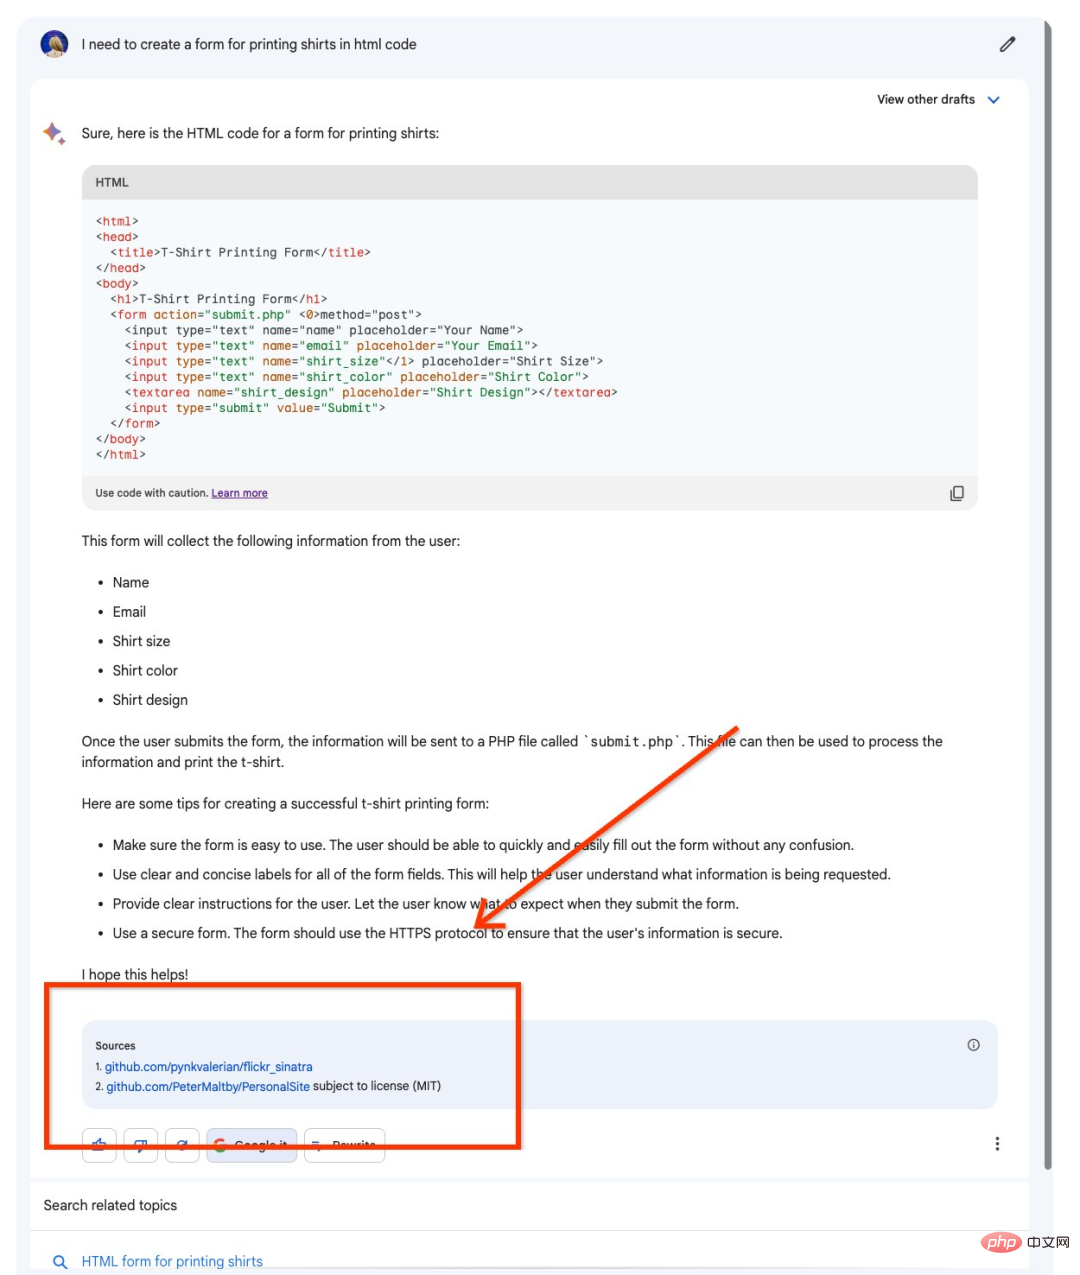Image resolution: width=1080 pixels, height=1275 pixels.
Task: Open the github.com/pynkvalerian/flickr_sinatra source link
Action: [208, 1067]
